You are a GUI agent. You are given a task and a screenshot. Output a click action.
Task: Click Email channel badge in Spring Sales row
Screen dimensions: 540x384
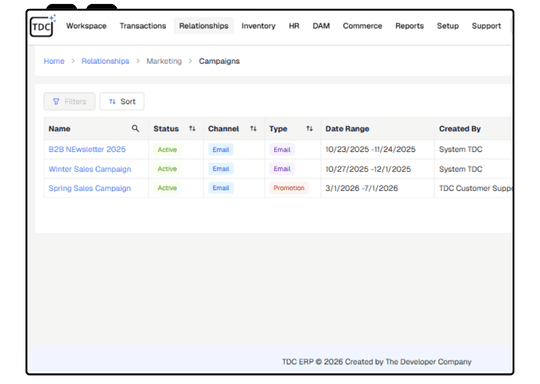point(221,188)
